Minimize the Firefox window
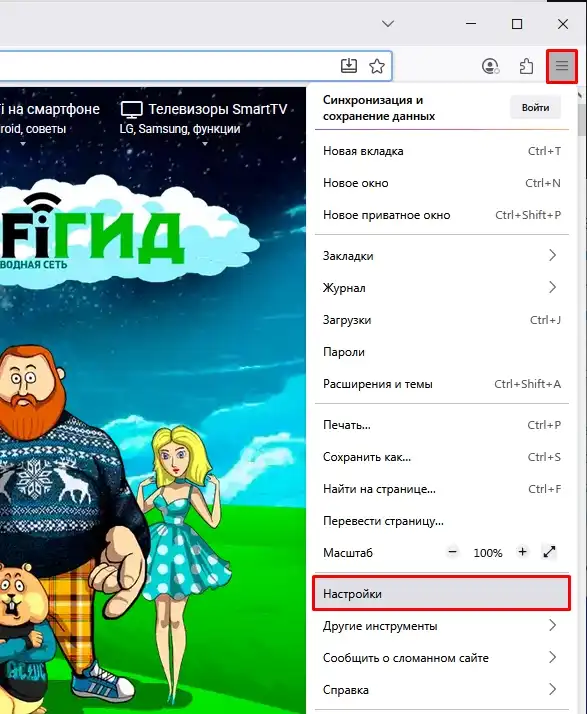587x714 pixels. tap(471, 23)
